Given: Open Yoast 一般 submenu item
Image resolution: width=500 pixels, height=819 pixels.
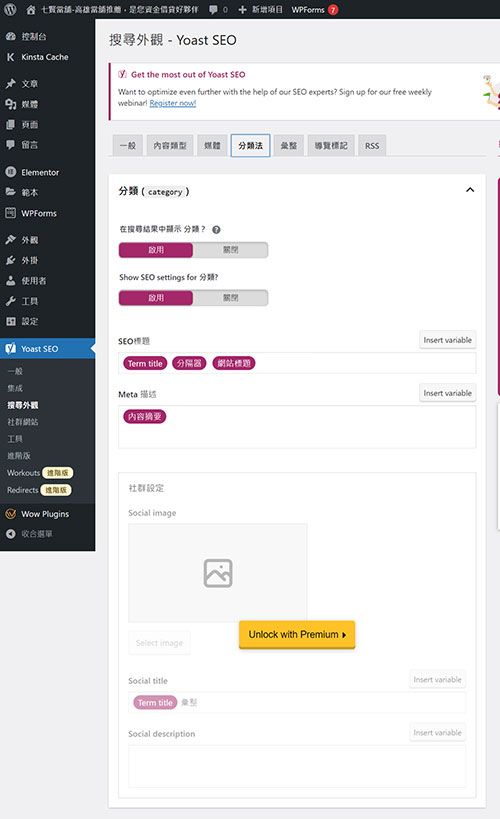Looking at the screenshot, I should coord(15,371).
